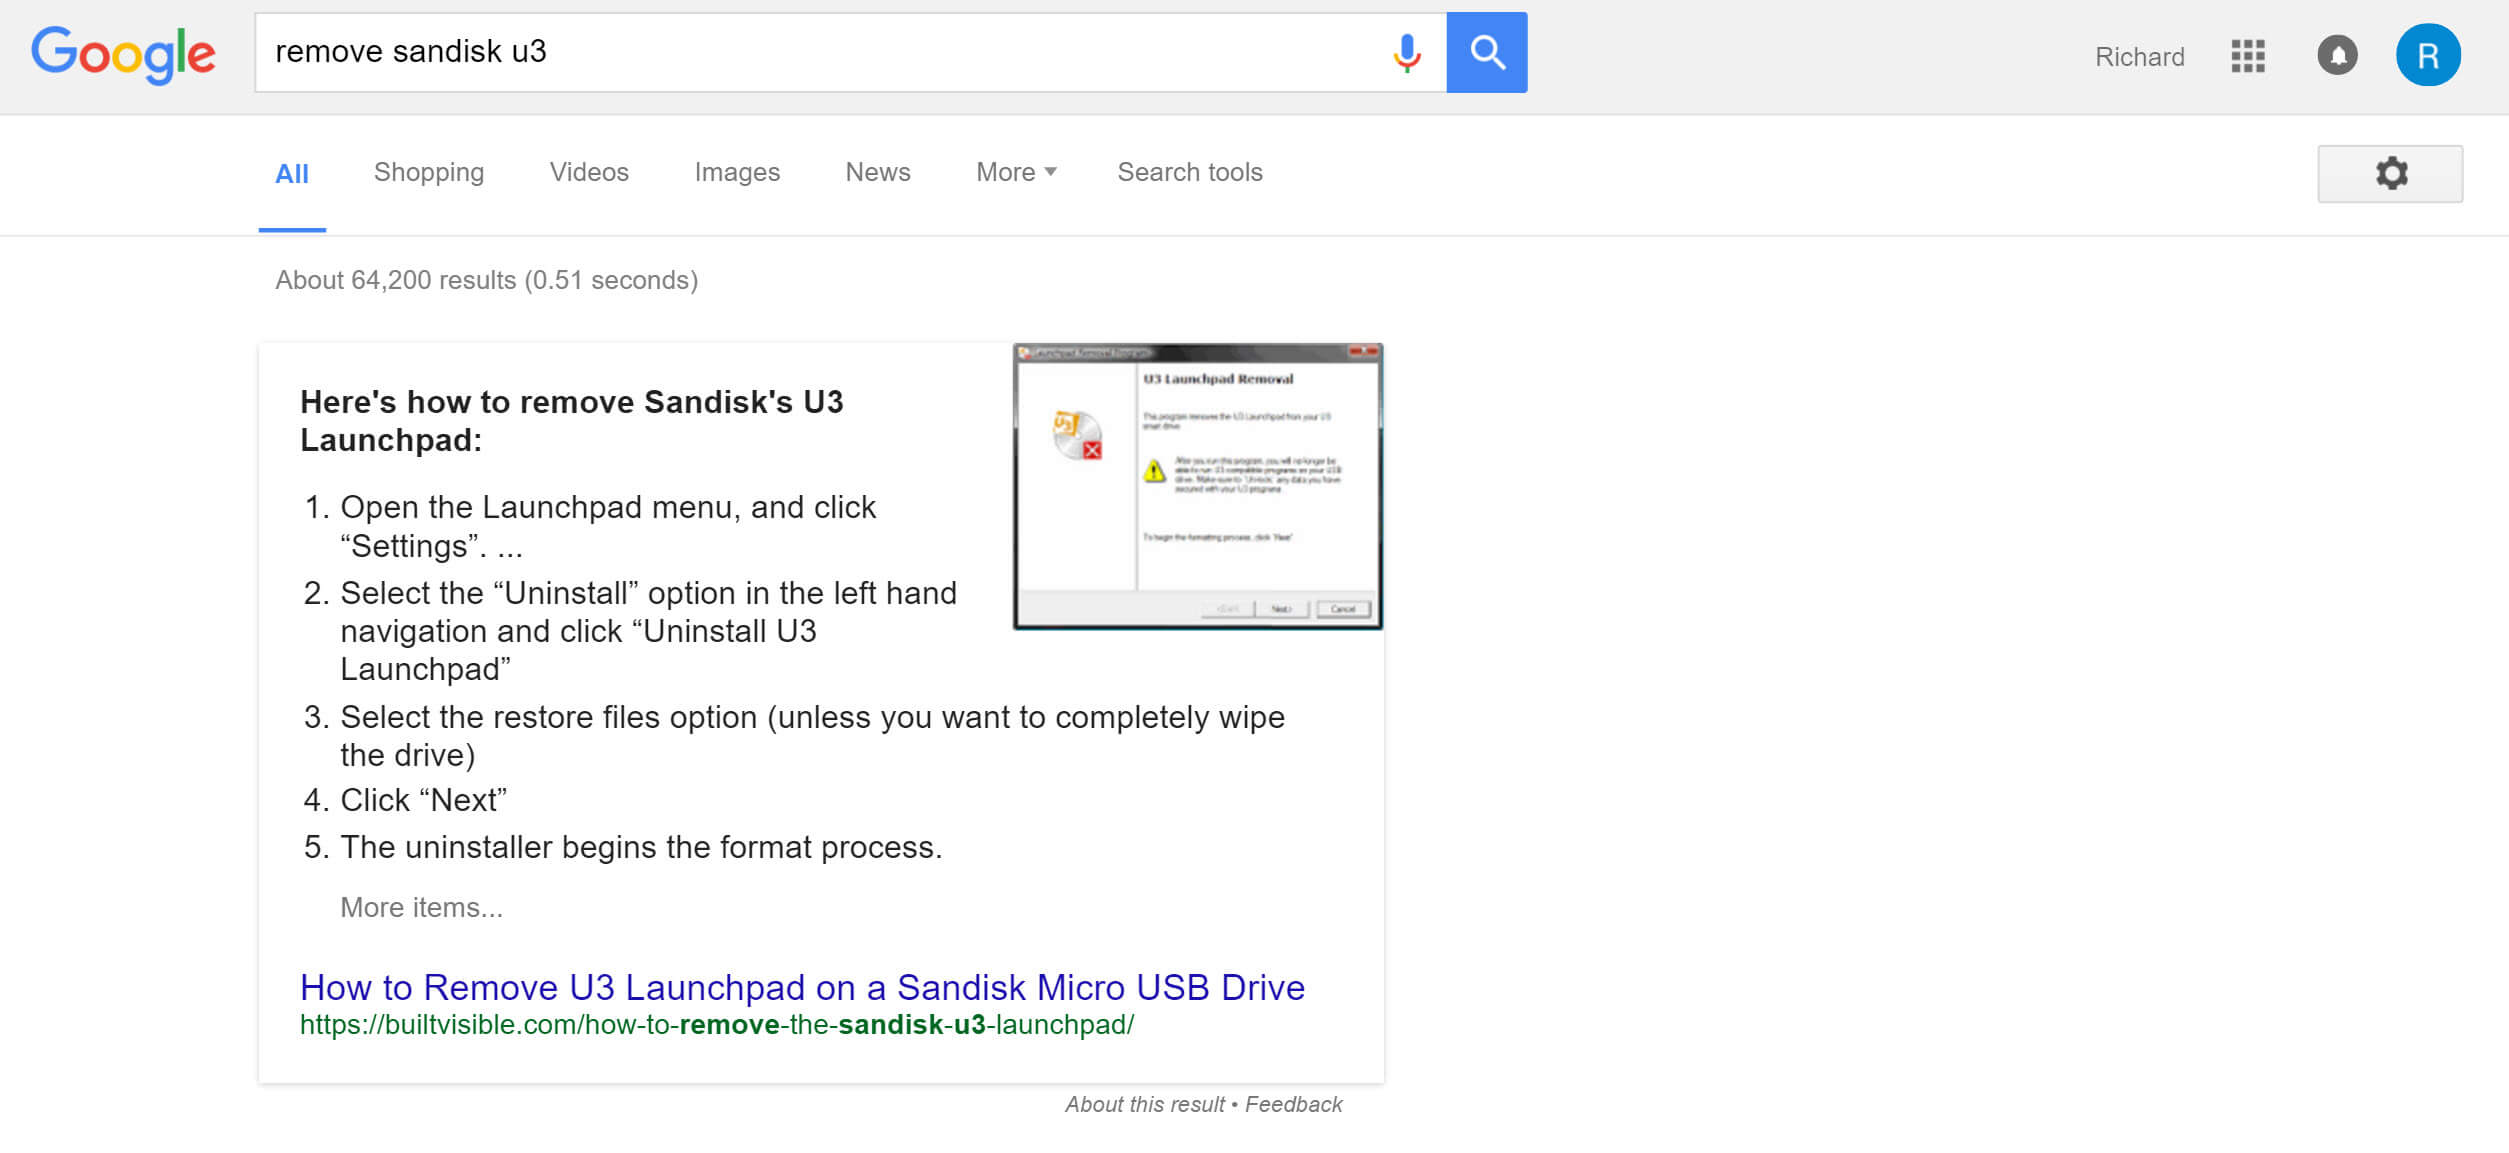Image resolution: width=2509 pixels, height=1153 pixels.
Task: Click the Google logo
Action: coord(123,55)
